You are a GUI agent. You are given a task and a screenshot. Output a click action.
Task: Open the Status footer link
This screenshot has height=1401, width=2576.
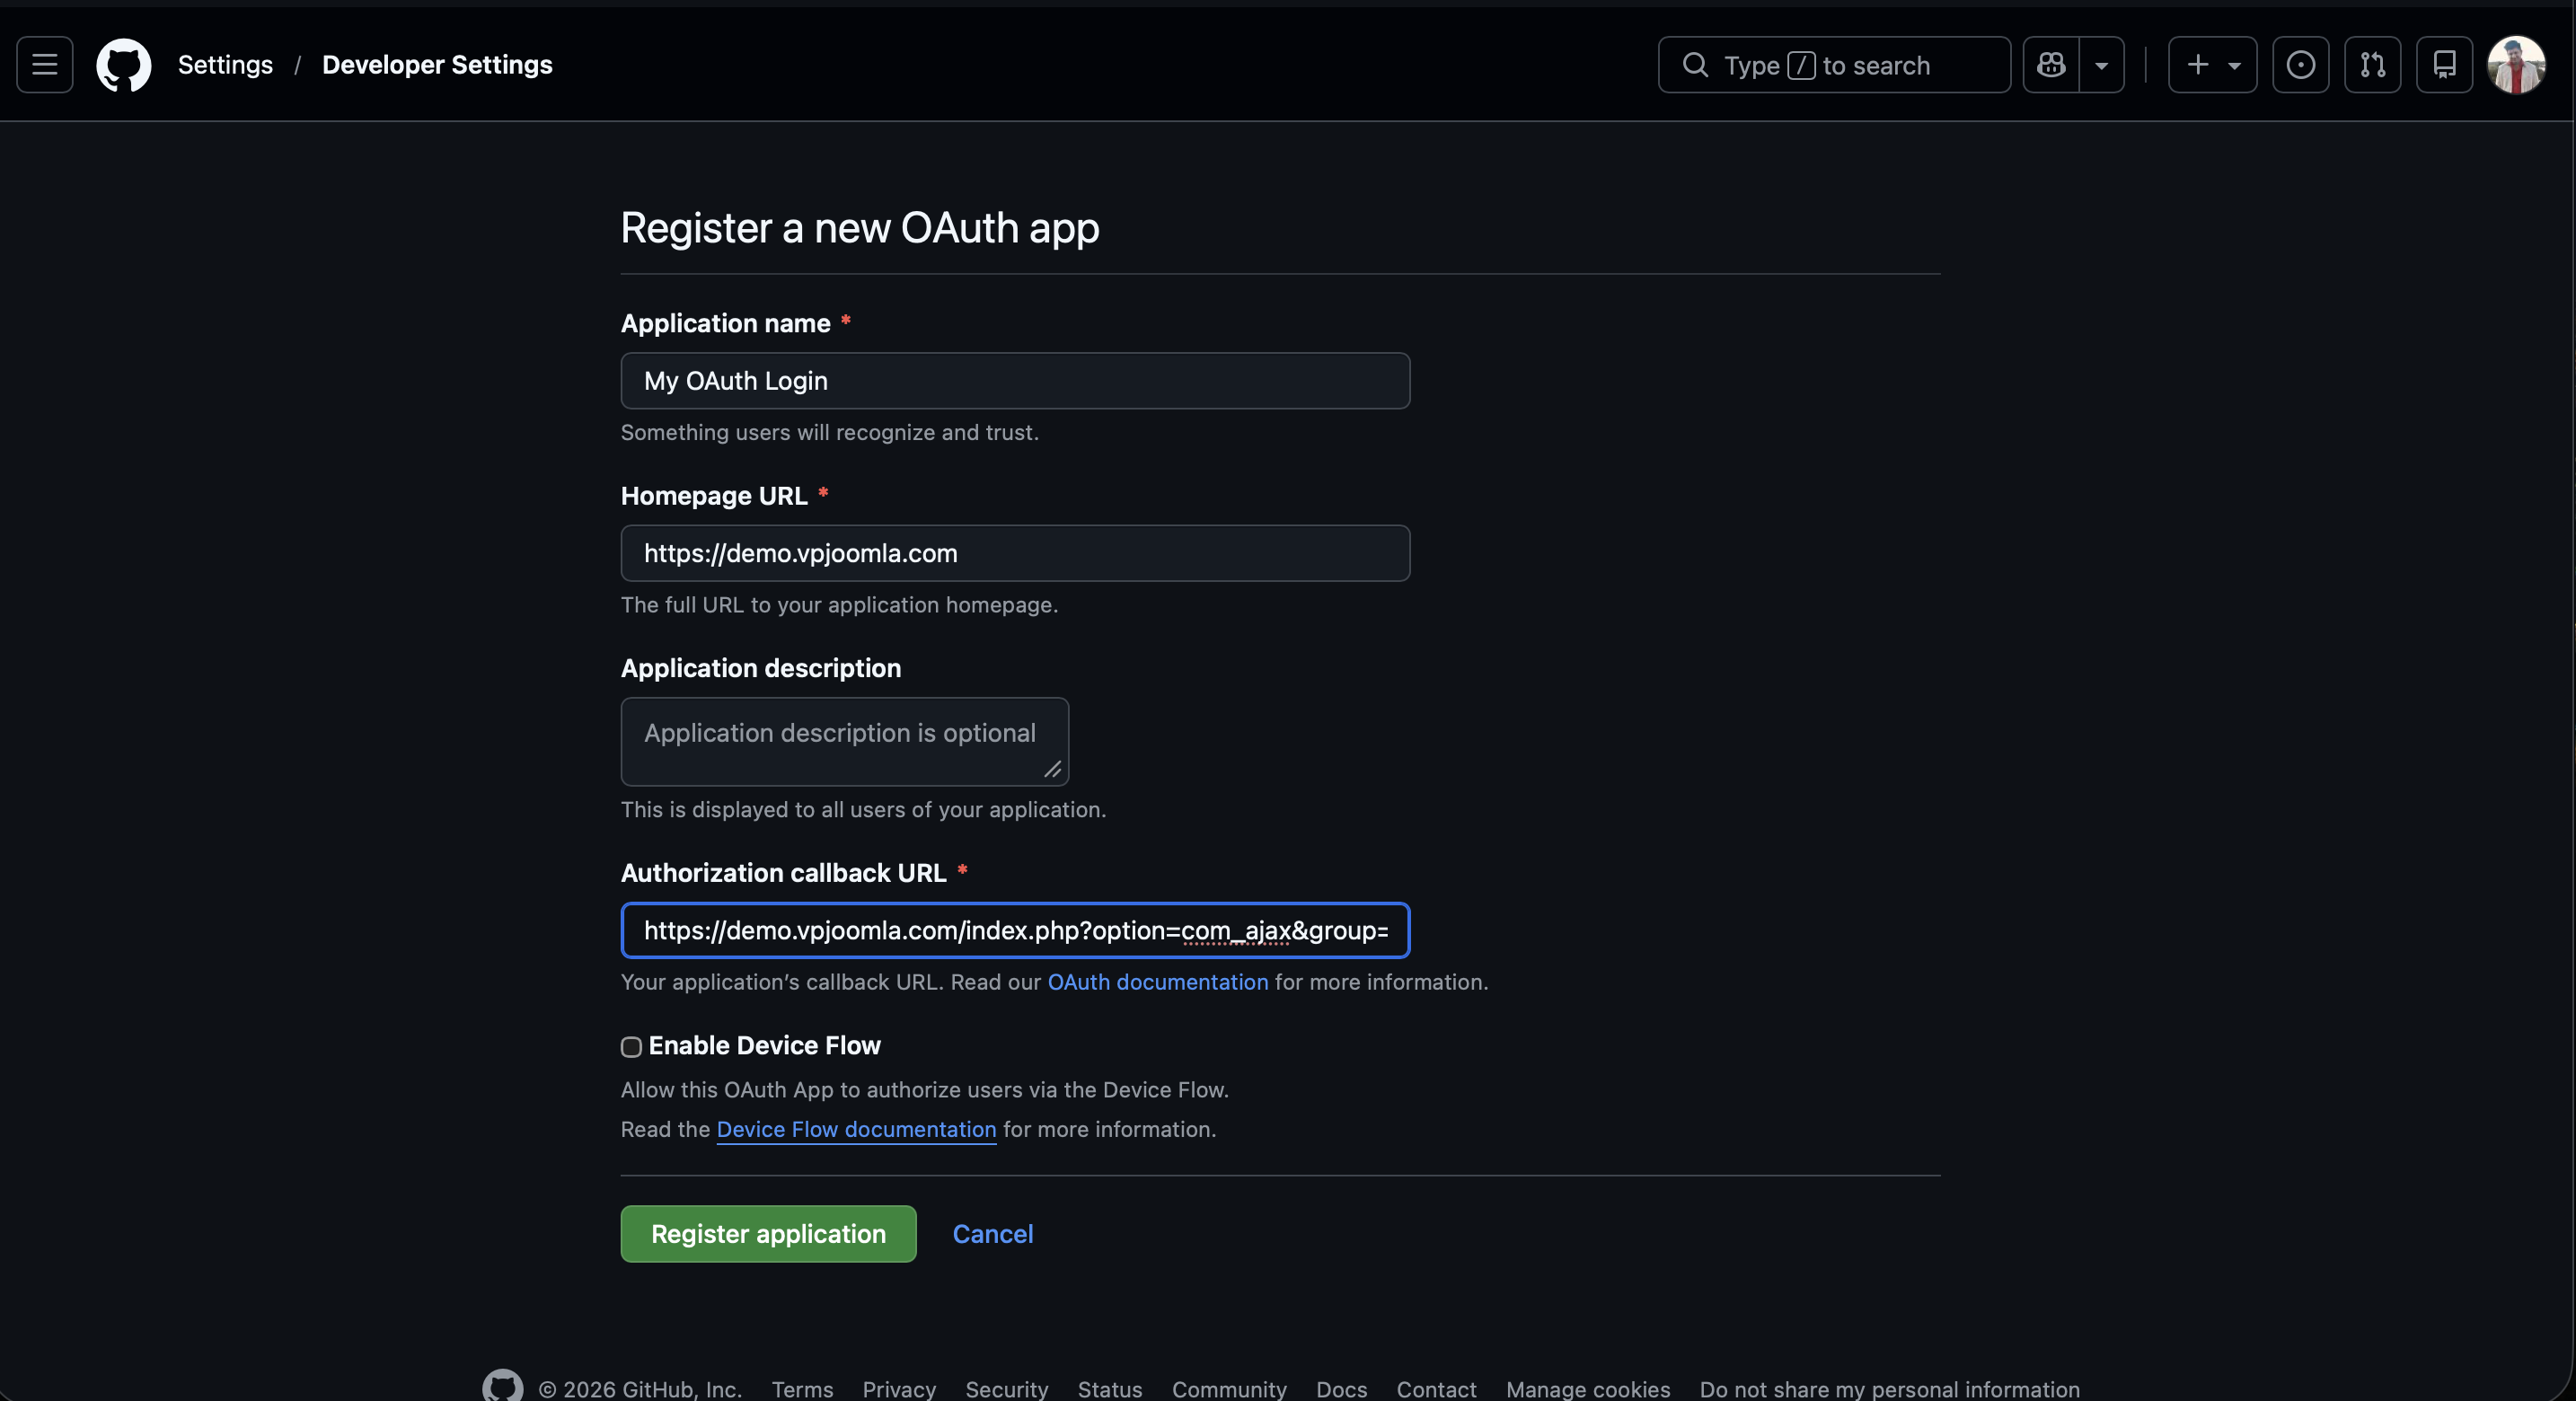pos(1110,1389)
